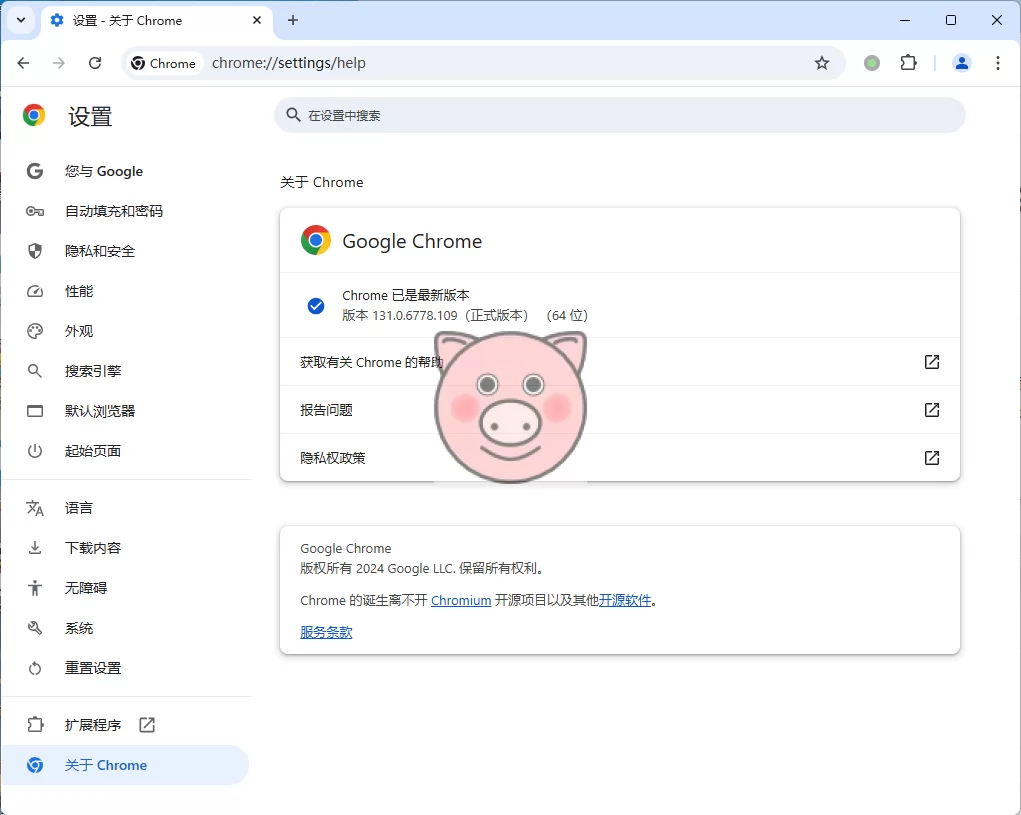Open the tab search dropdown arrow

(x=21, y=20)
